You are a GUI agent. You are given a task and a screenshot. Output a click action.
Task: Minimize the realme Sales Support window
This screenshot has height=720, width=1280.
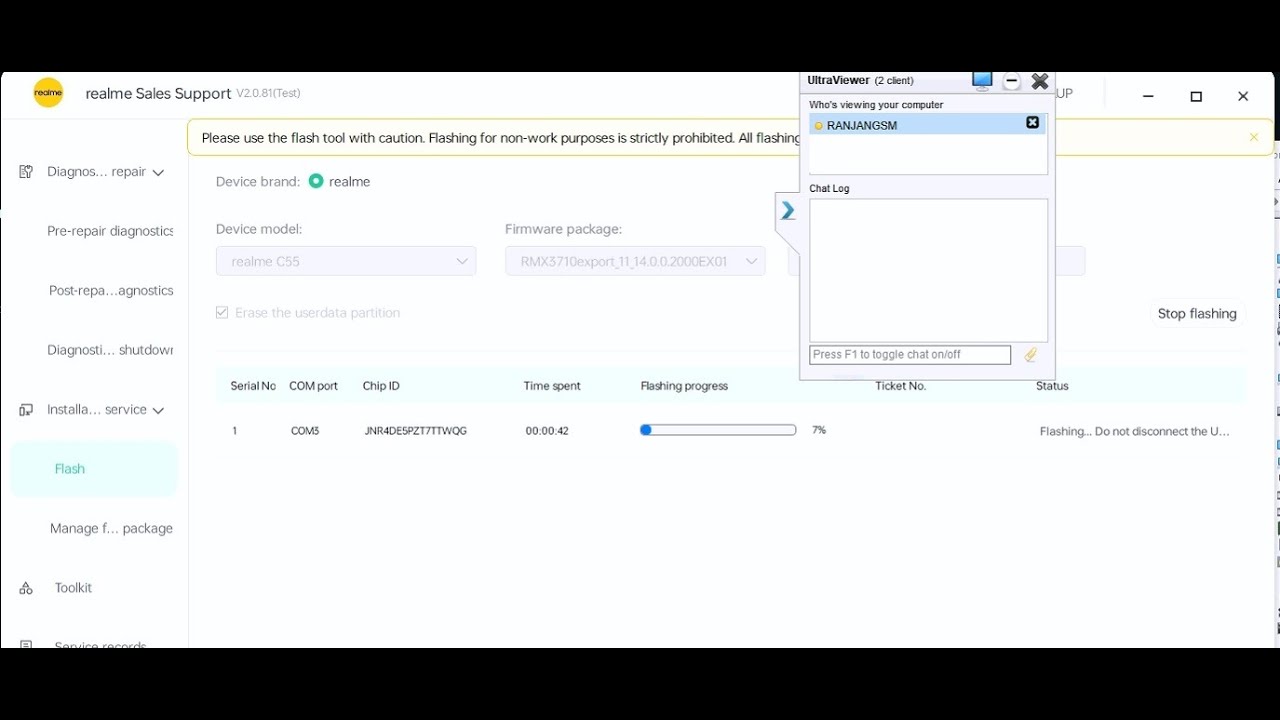pyautogui.click(x=1148, y=96)
